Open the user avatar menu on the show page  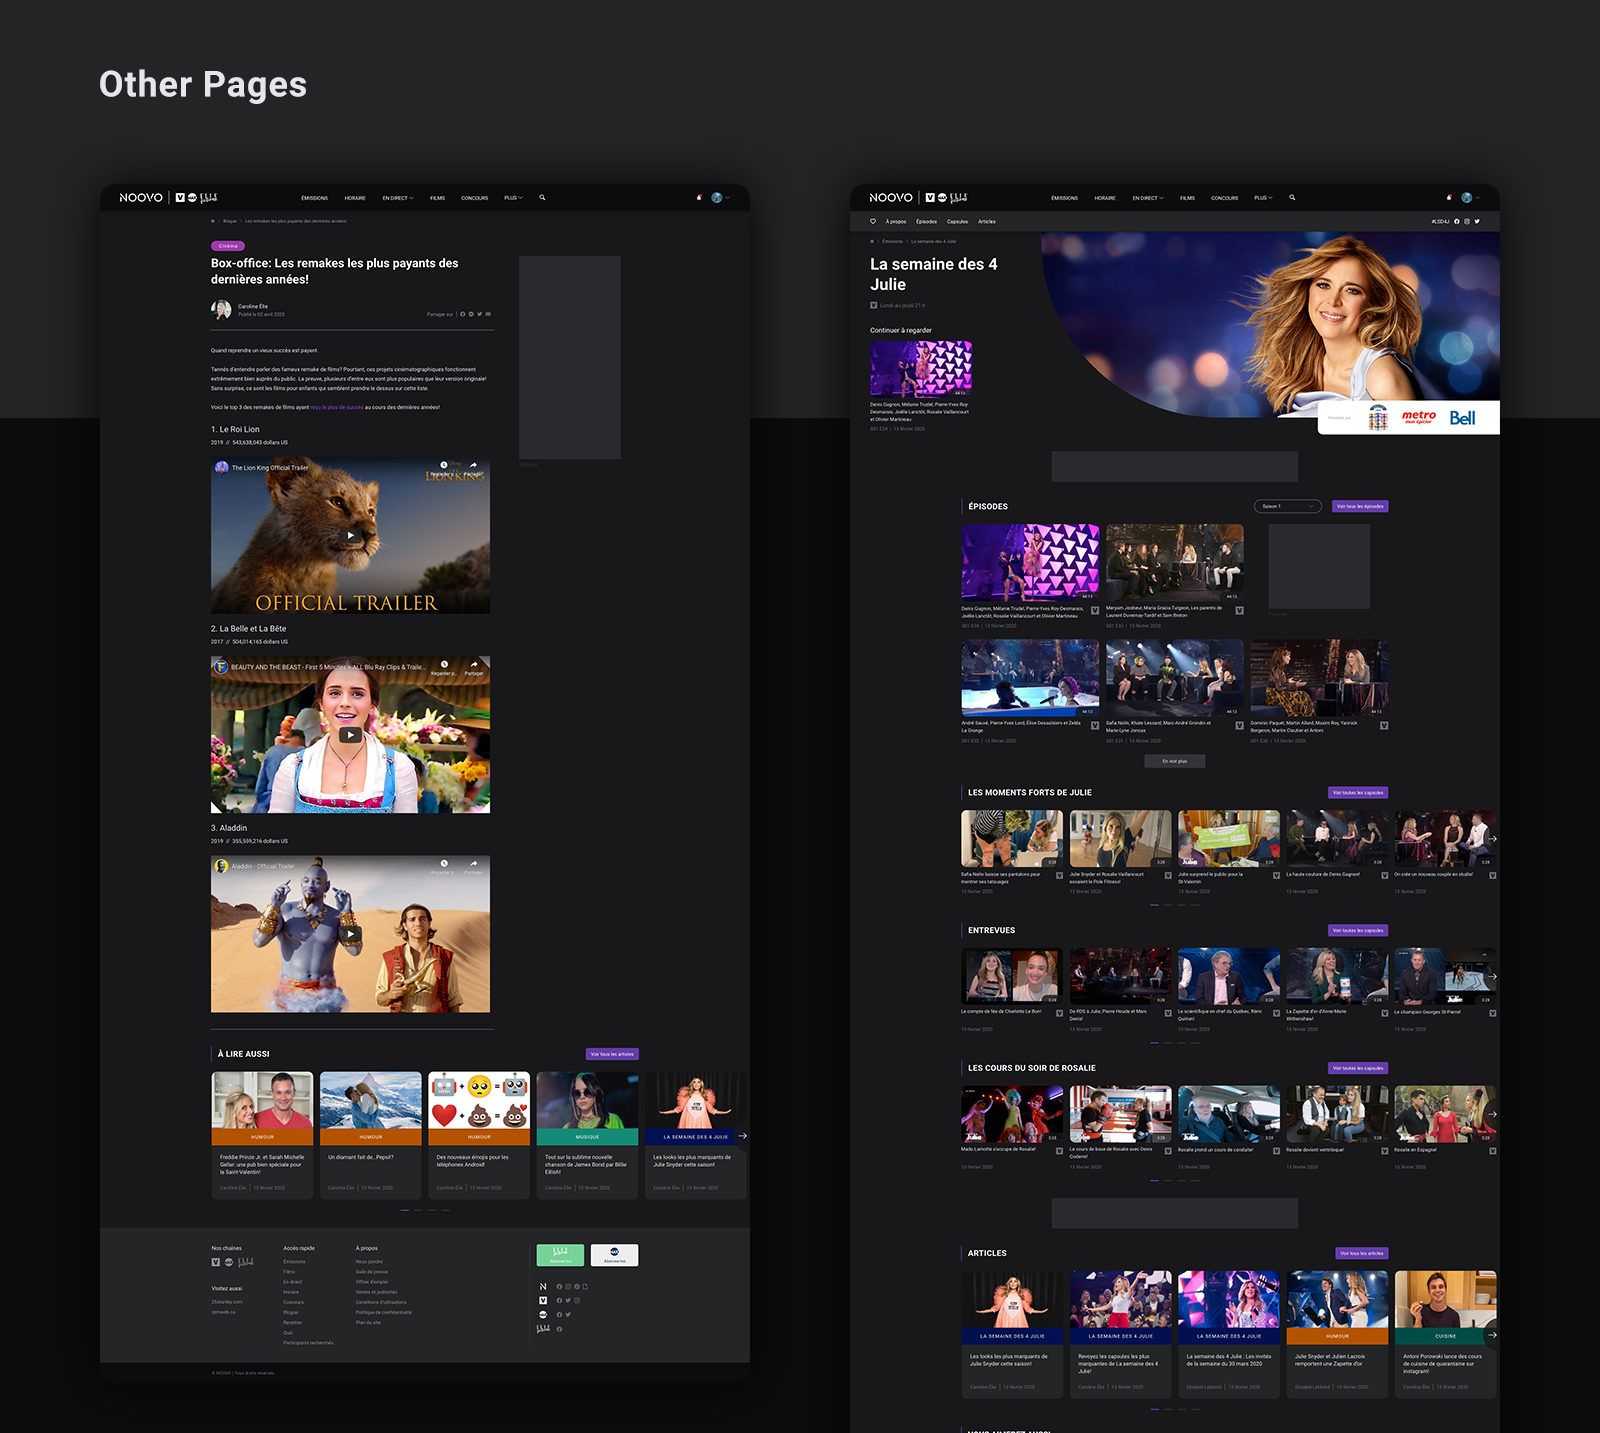coord(1467,198)
